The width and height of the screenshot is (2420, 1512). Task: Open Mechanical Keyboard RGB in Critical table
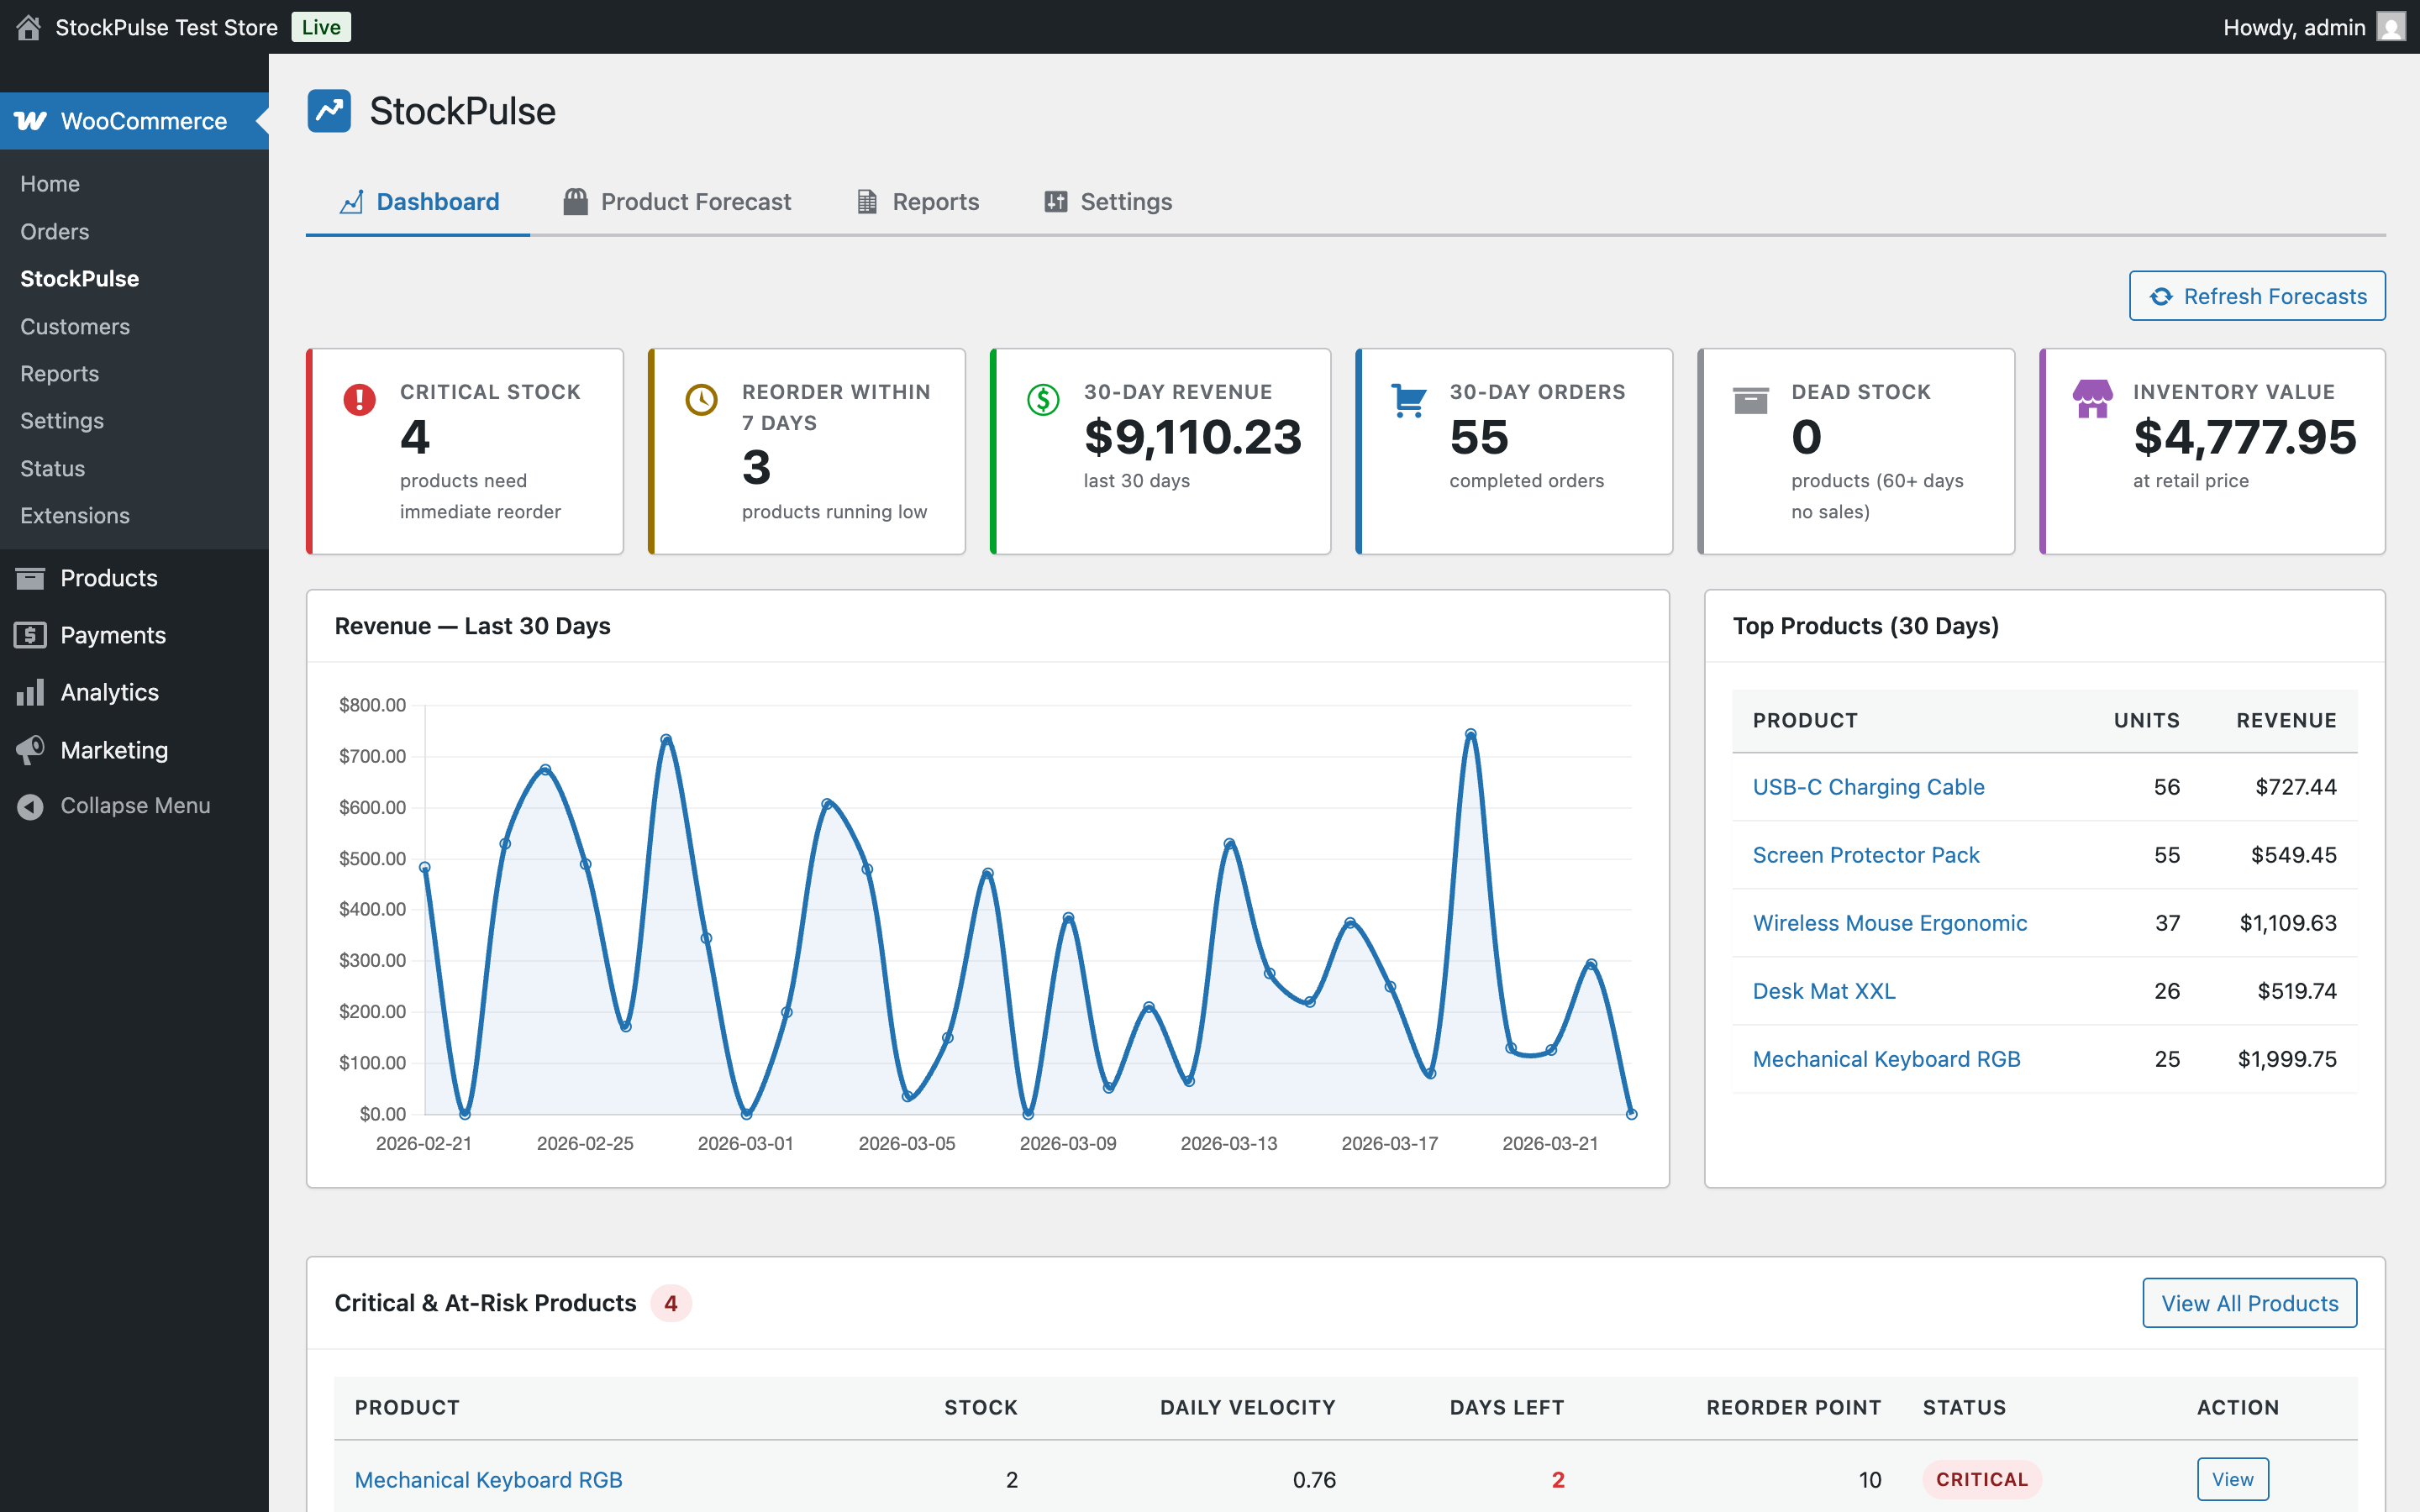coord(488,1480)
